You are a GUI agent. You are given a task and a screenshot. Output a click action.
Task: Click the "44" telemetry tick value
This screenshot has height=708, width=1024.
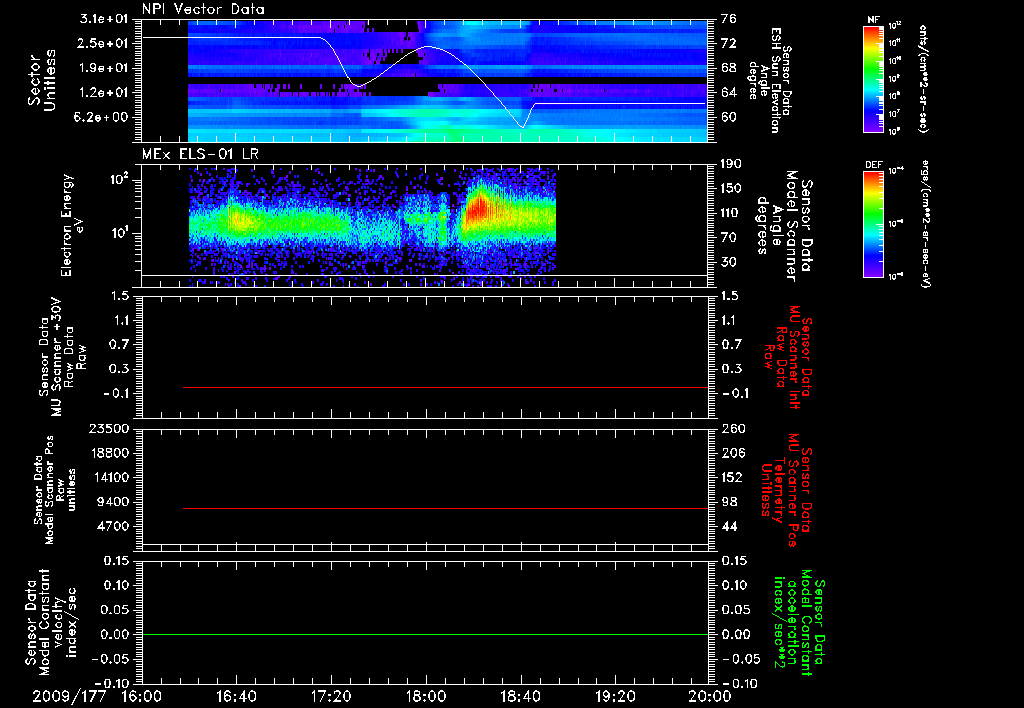coord(729,526)
